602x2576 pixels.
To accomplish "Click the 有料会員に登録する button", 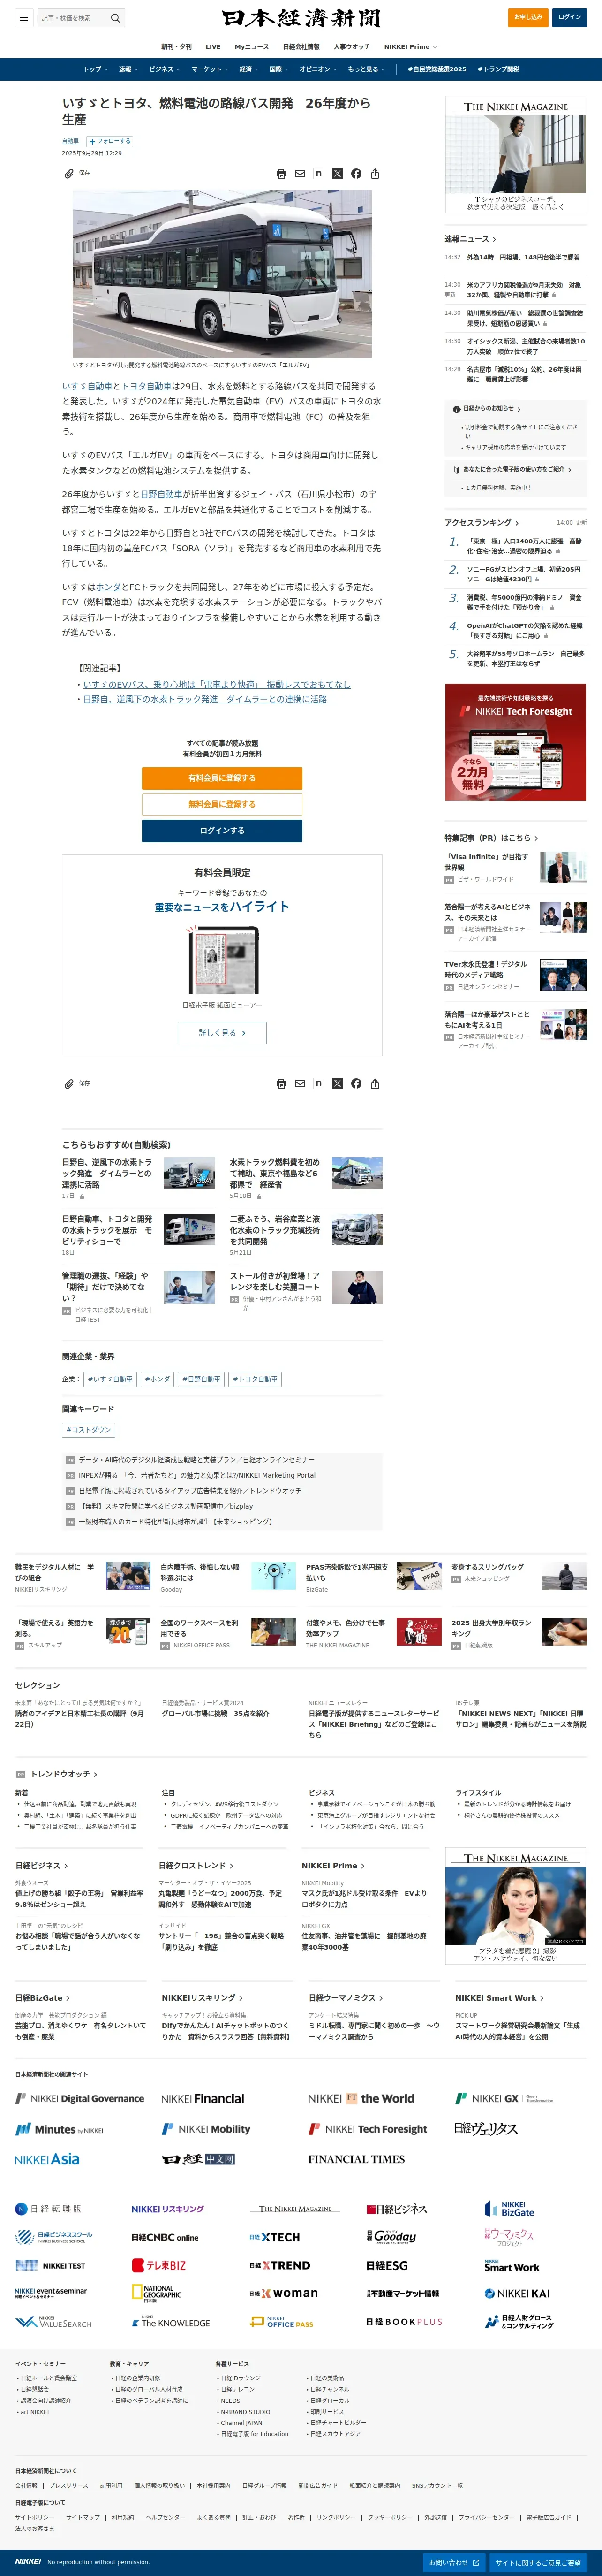I will 222,778.
